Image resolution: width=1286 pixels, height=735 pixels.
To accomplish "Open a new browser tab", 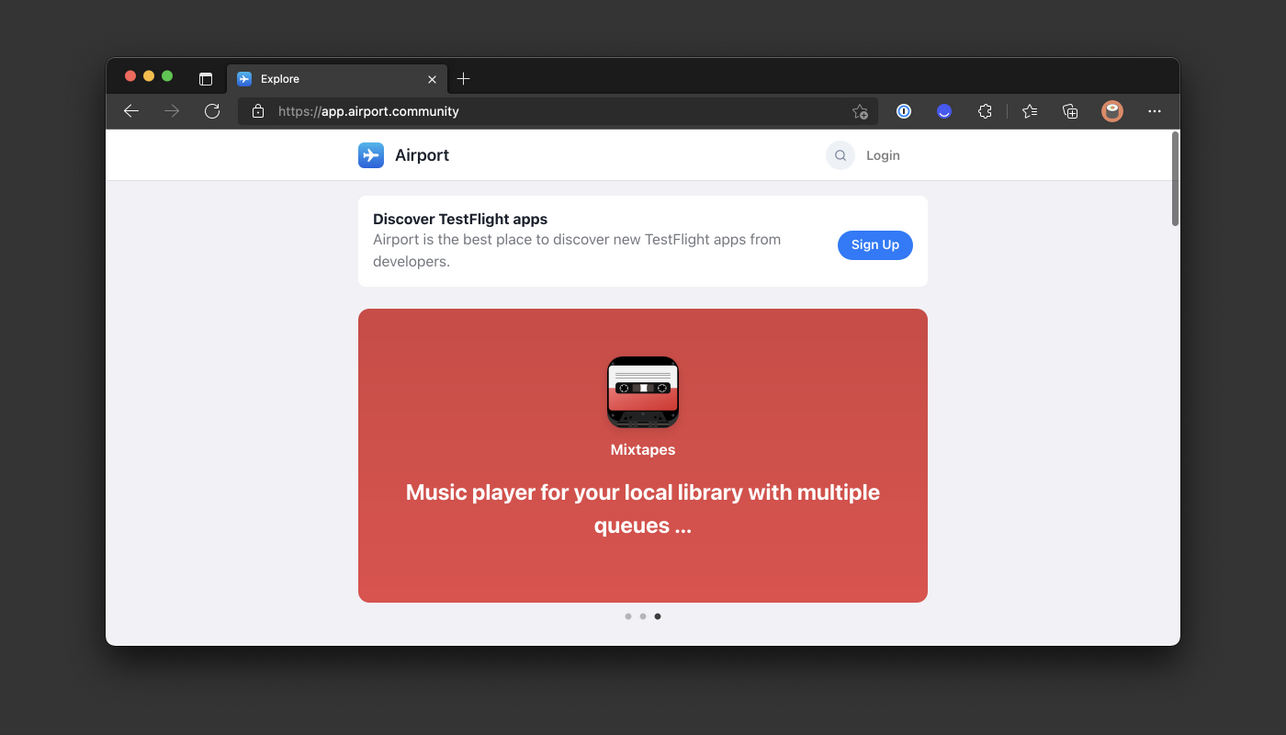I will point(463,79).
